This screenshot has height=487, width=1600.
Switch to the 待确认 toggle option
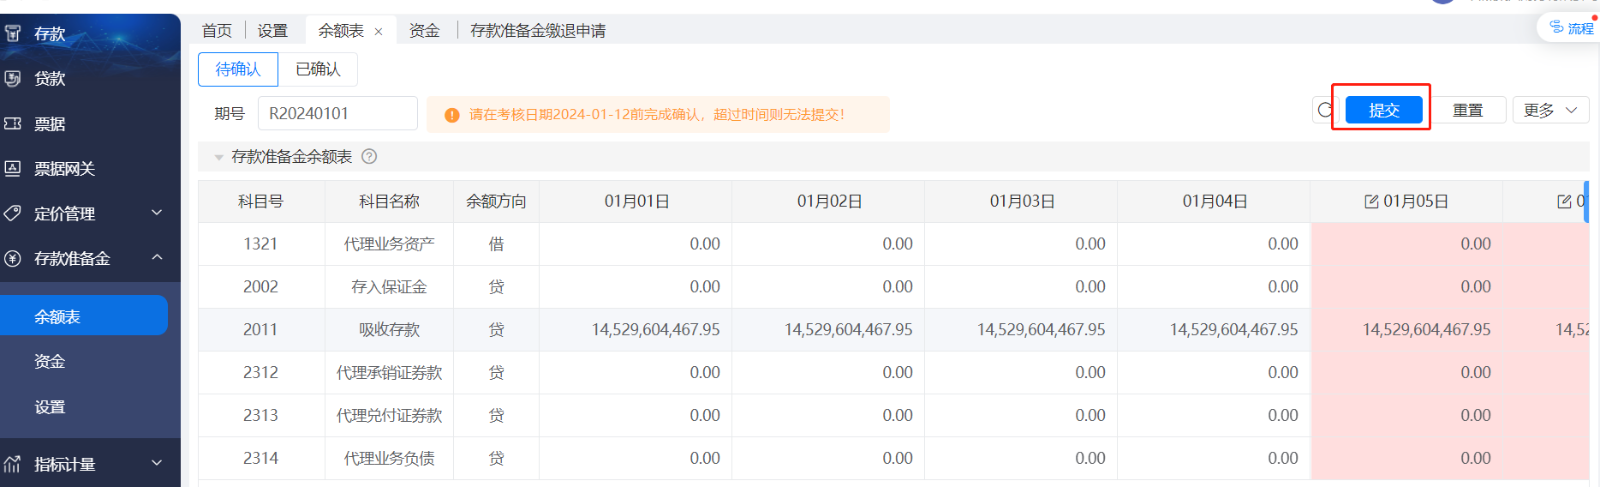coord(238,69)
